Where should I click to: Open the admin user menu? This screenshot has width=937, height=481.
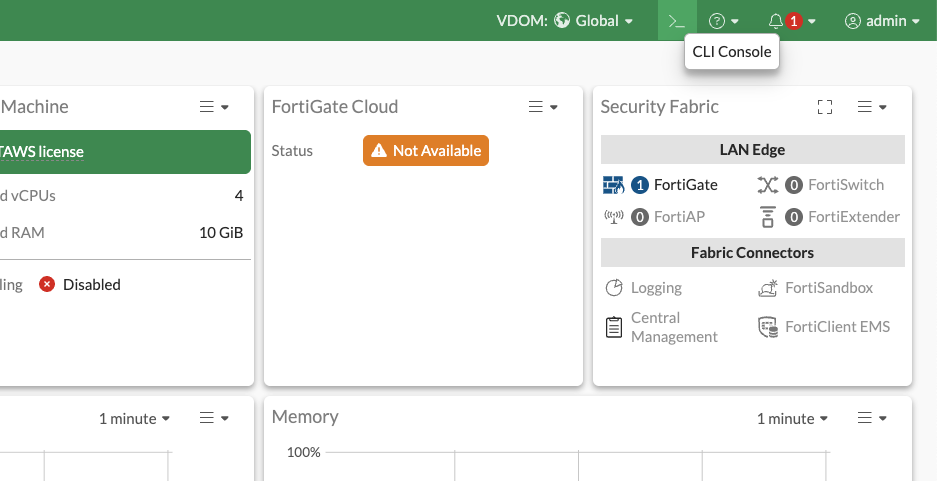coord(882,21)
